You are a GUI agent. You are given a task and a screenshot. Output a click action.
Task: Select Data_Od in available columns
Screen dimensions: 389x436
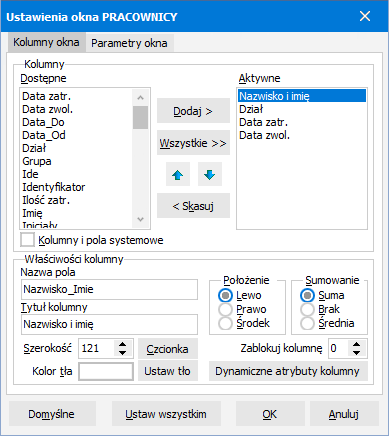(x=77, y=135)
